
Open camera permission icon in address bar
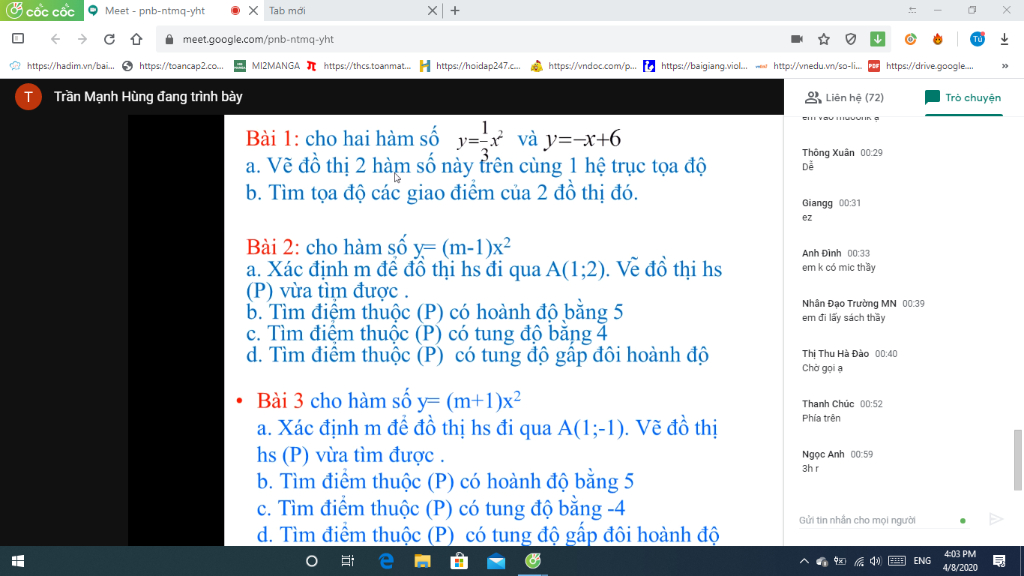point(797,39)
